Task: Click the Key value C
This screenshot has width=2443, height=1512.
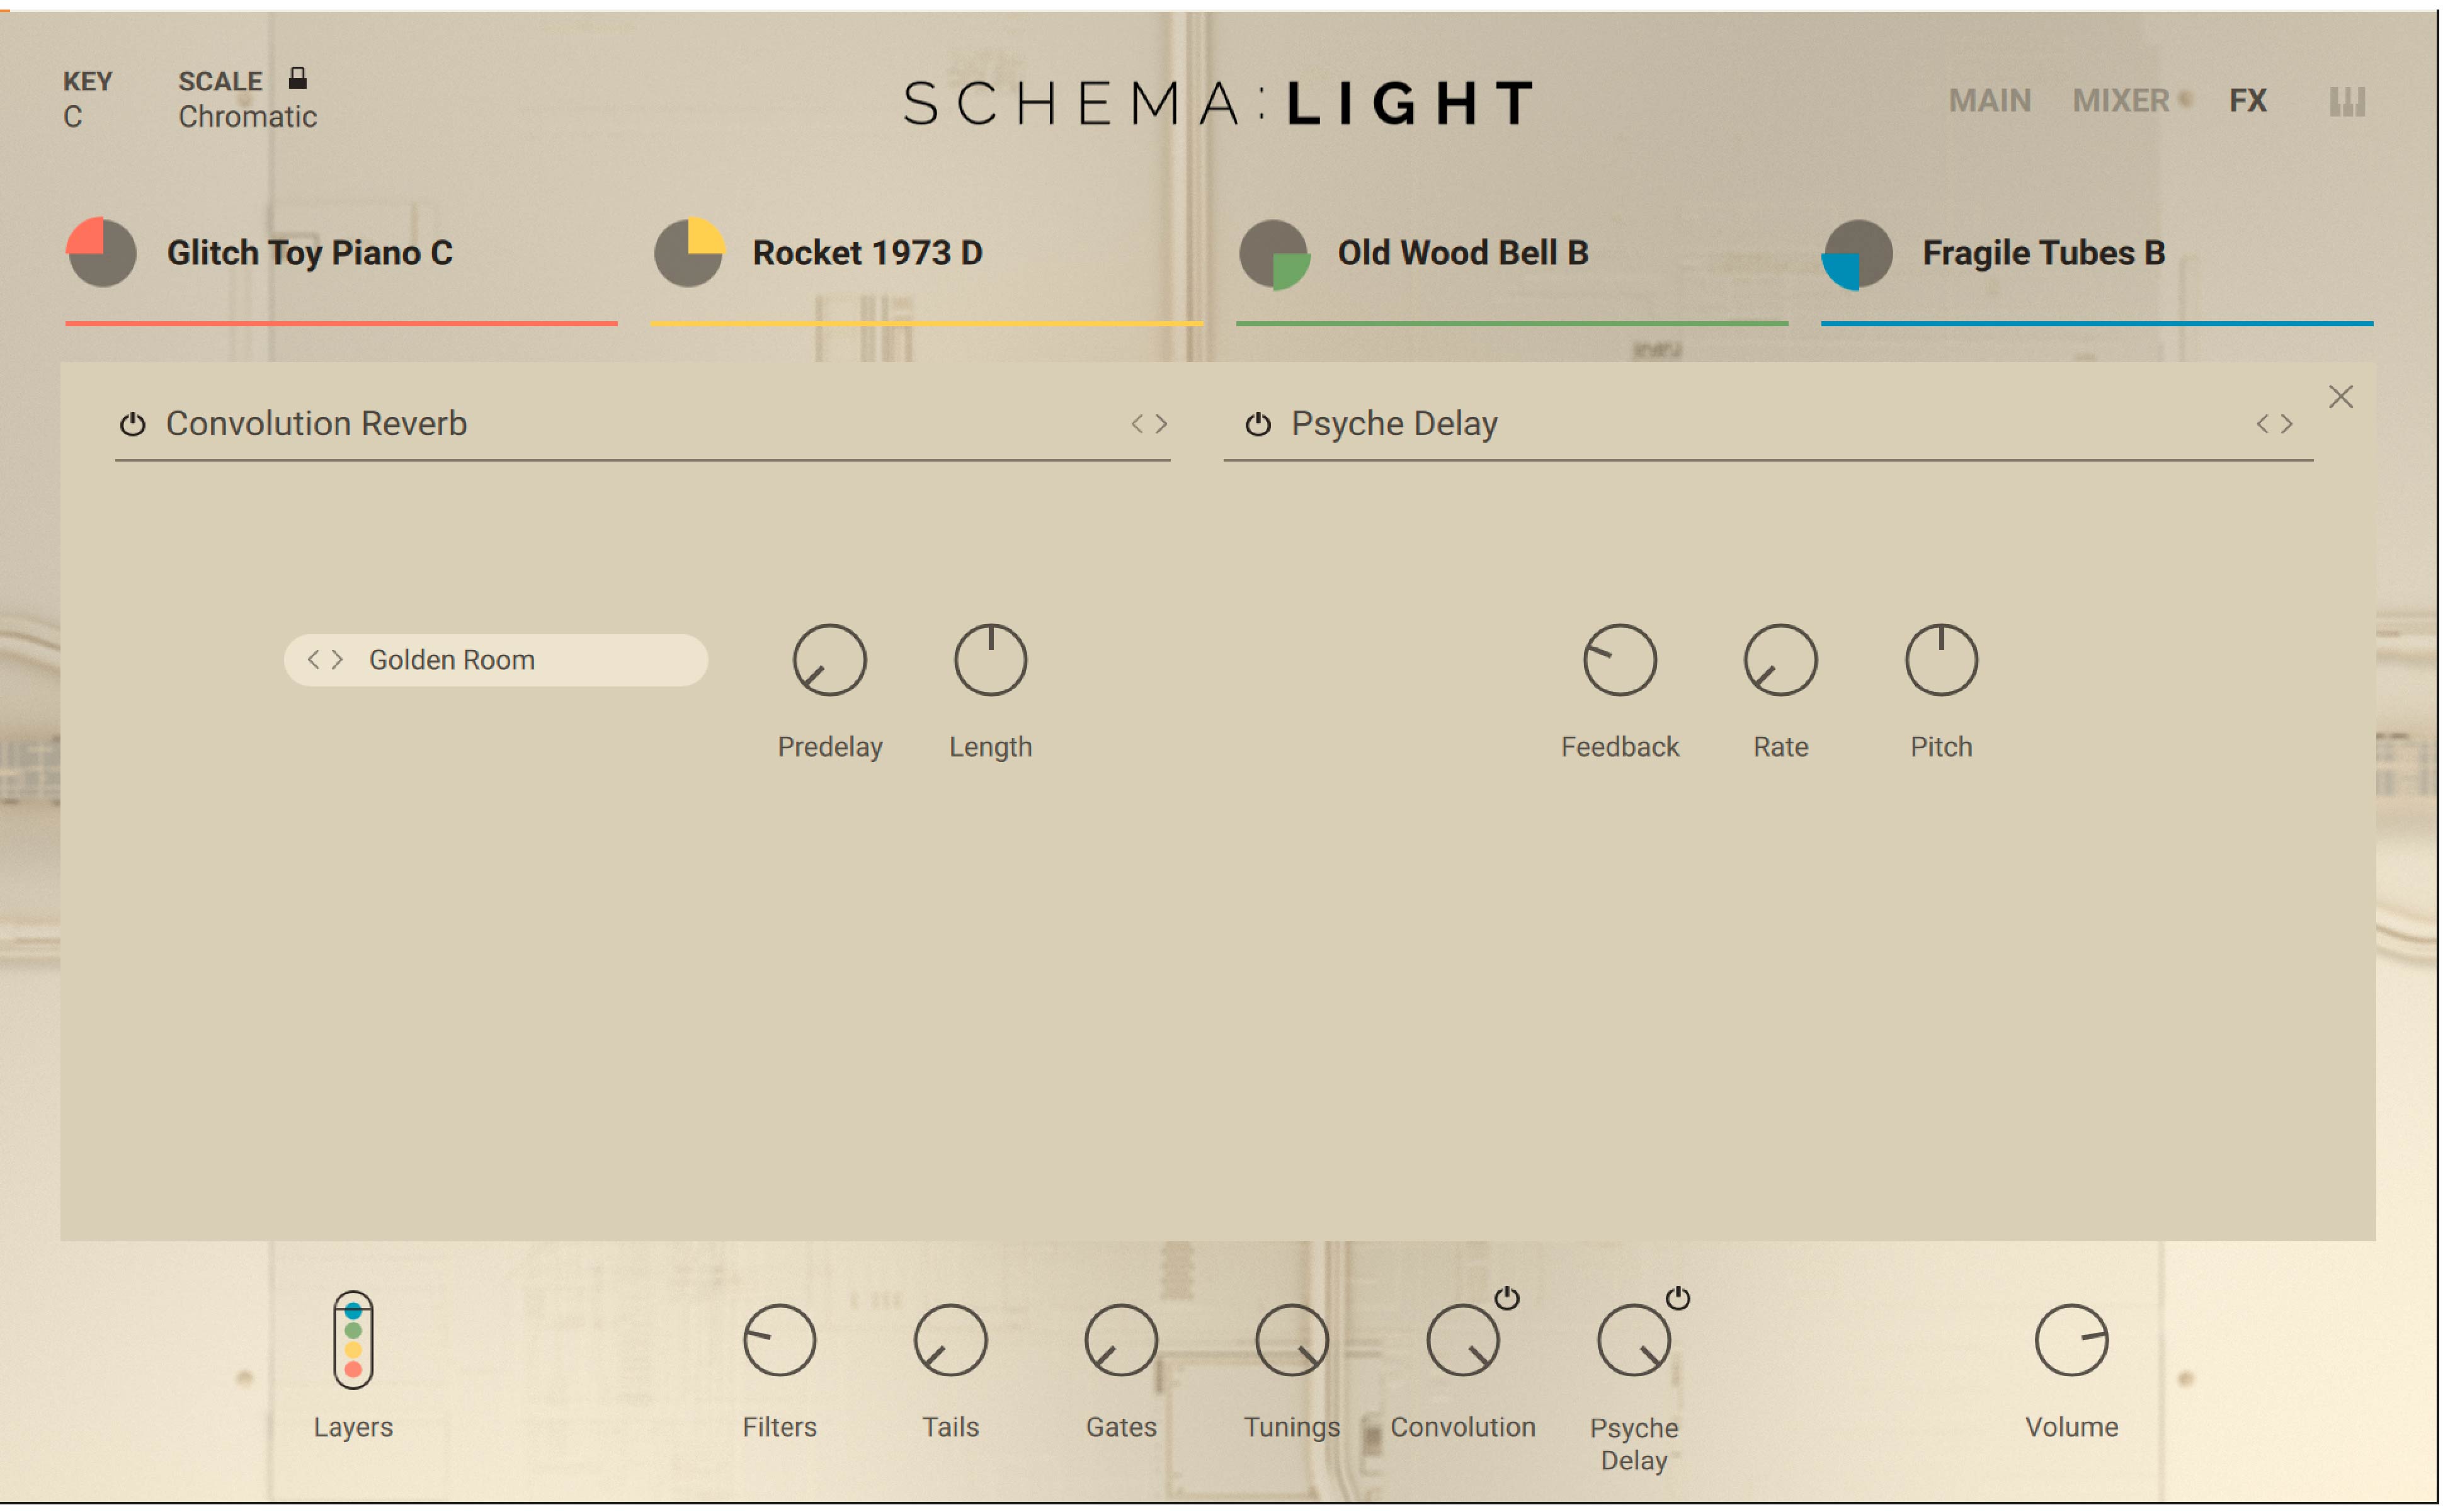Action: [72, 117]
